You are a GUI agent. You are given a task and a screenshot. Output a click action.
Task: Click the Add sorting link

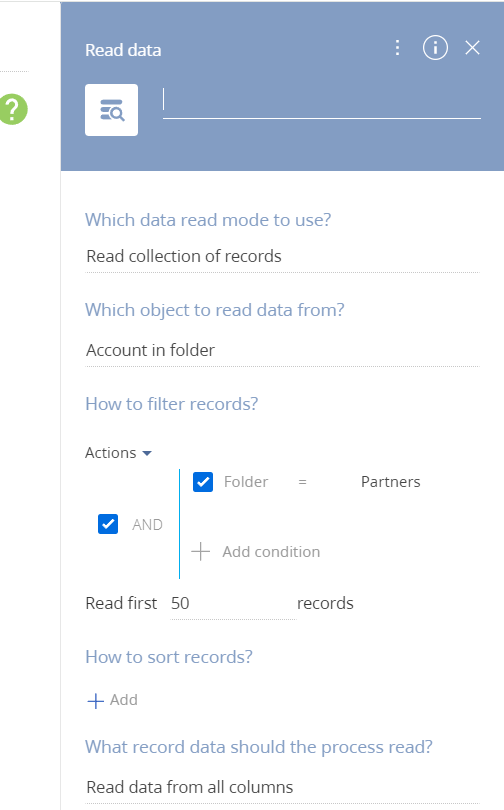pyautogui.click(x=123, y=700)
